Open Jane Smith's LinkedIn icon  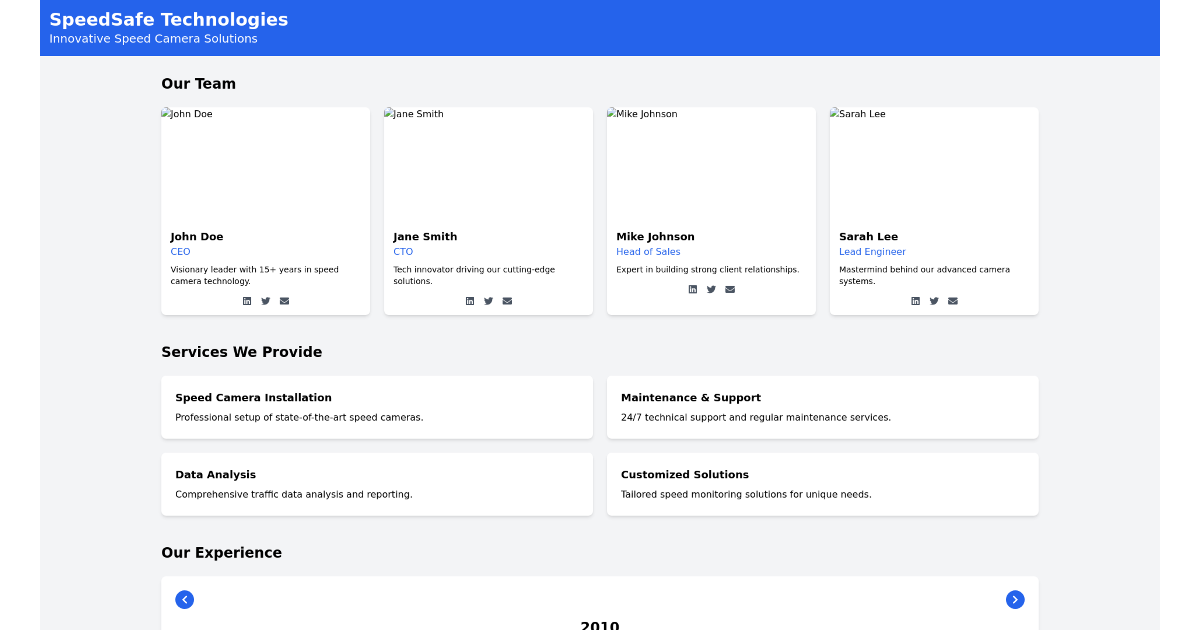470,300
